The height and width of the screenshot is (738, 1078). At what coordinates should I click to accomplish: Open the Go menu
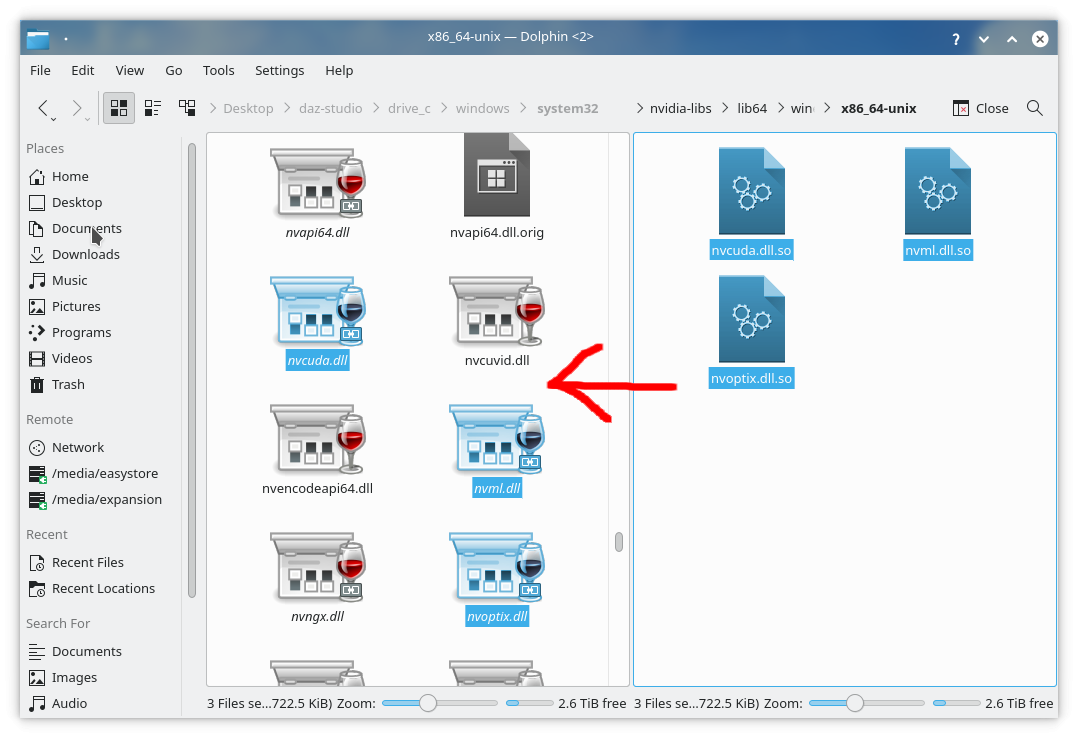pos(173,70)
